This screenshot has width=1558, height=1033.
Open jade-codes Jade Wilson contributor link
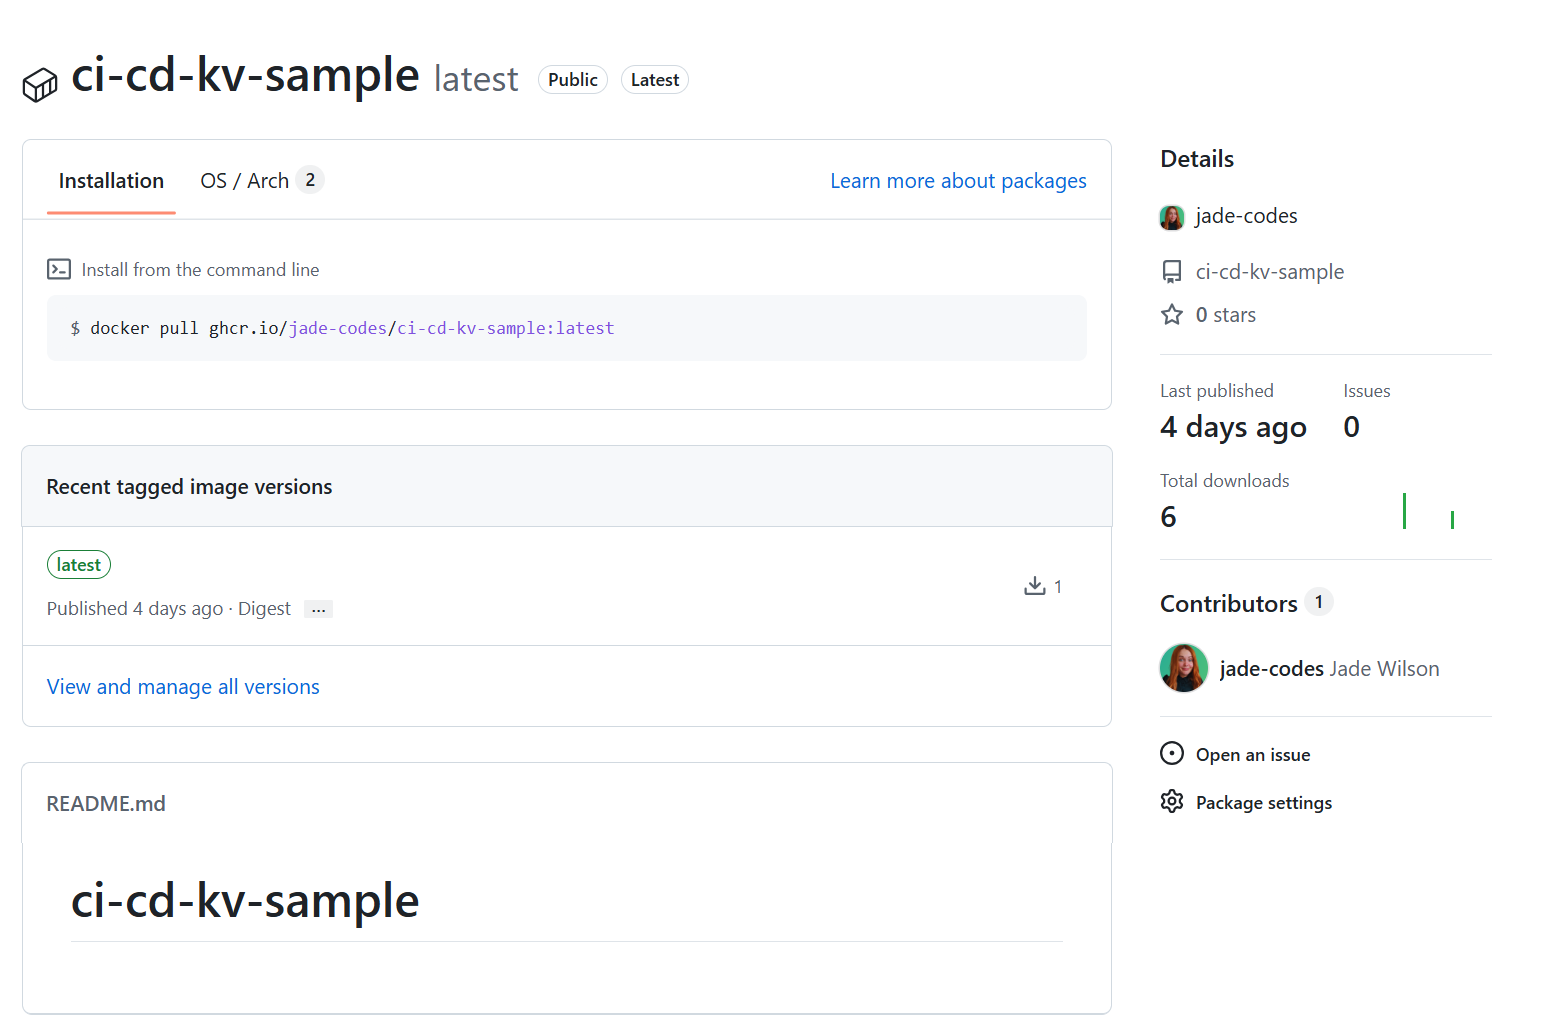[x=1330, y=669]
